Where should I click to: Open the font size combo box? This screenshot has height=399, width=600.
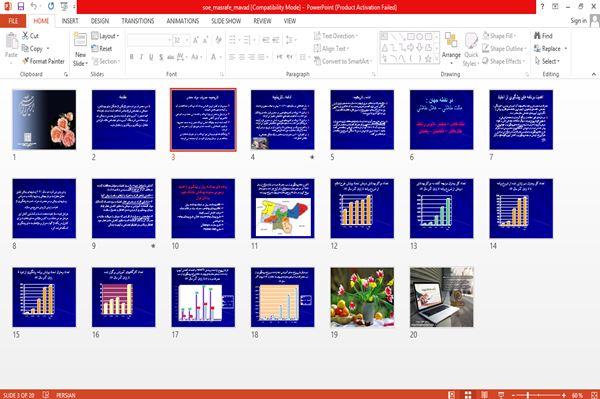coord(181,40)
